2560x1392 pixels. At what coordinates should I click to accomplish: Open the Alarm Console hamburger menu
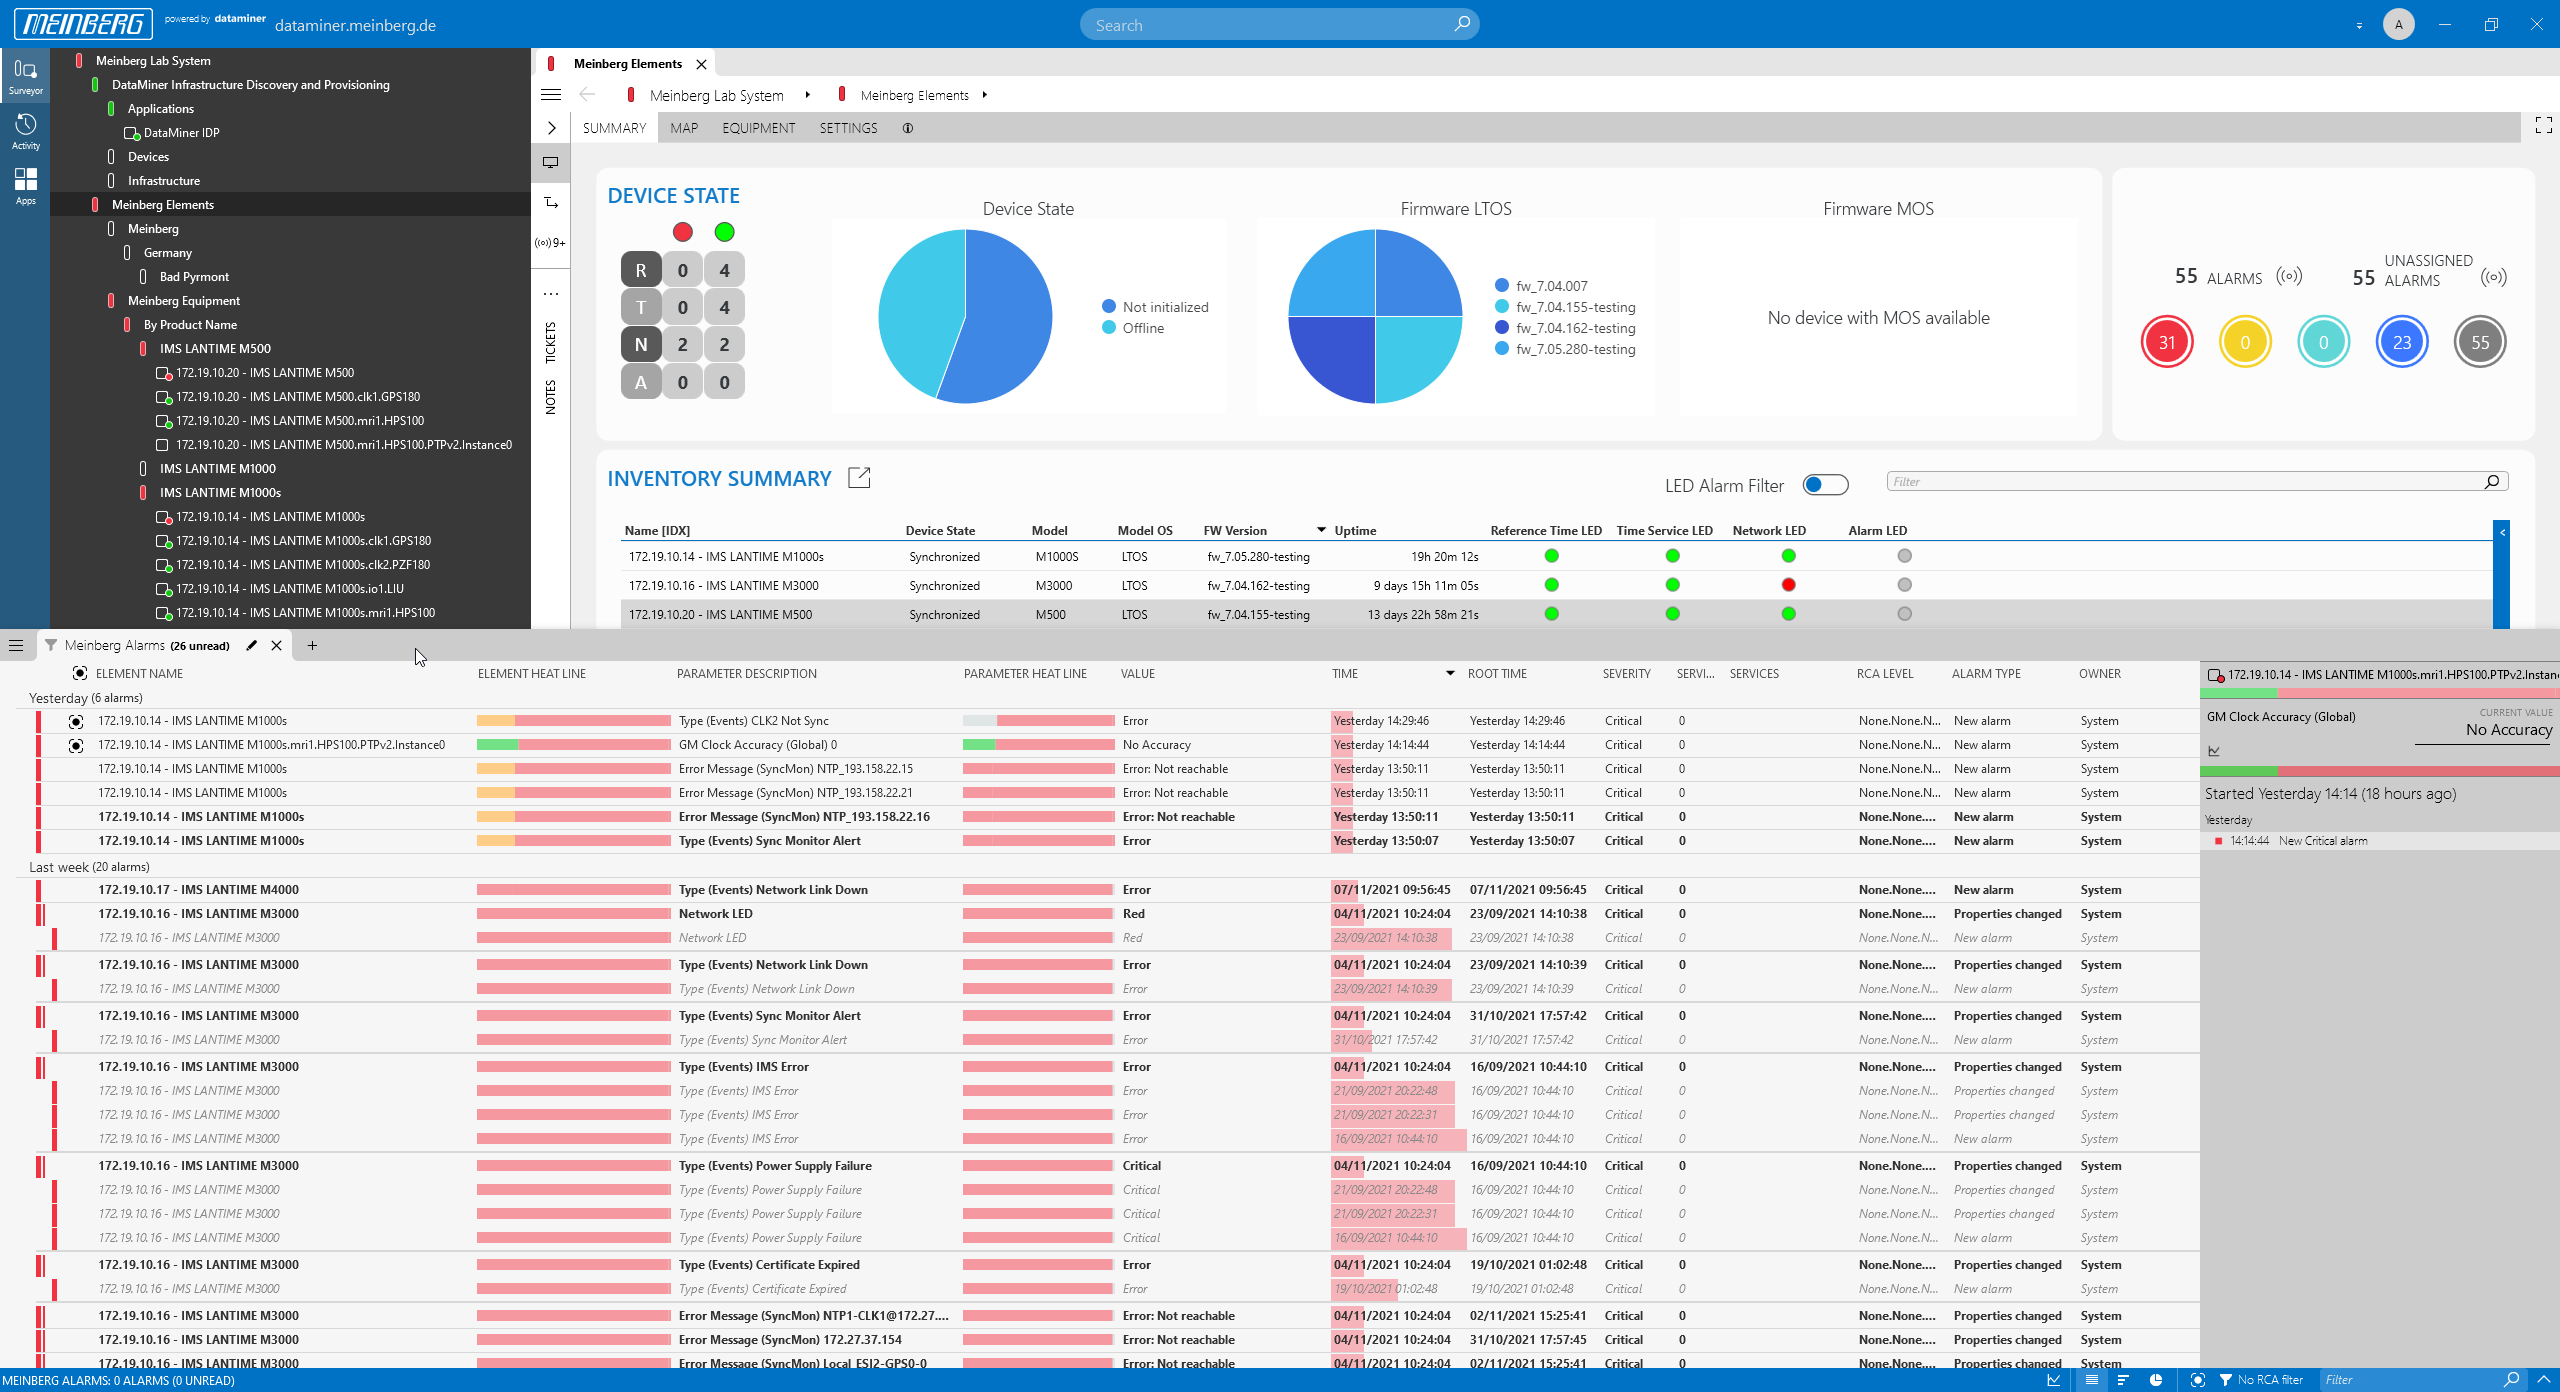click(x=16, y=645)
